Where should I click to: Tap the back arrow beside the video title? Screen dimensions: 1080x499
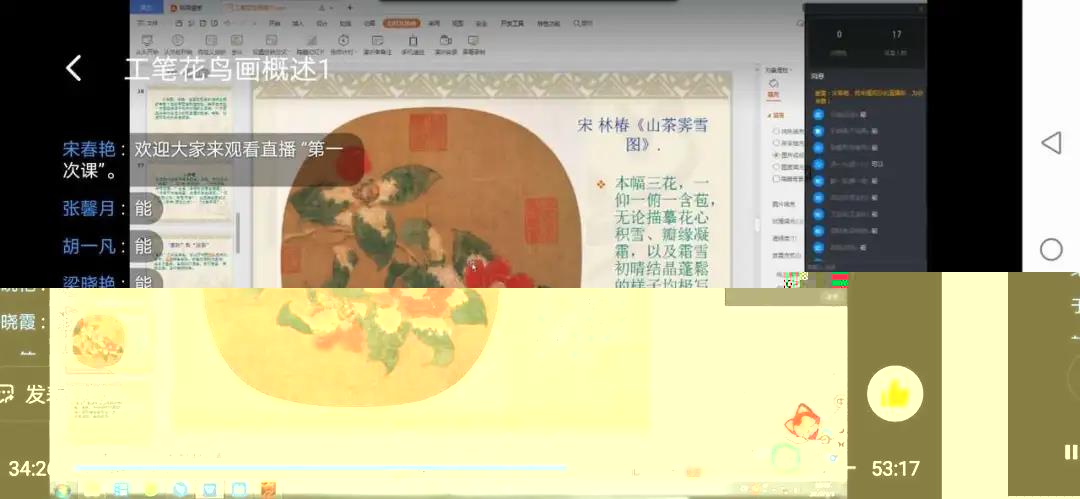coord(74,68)
